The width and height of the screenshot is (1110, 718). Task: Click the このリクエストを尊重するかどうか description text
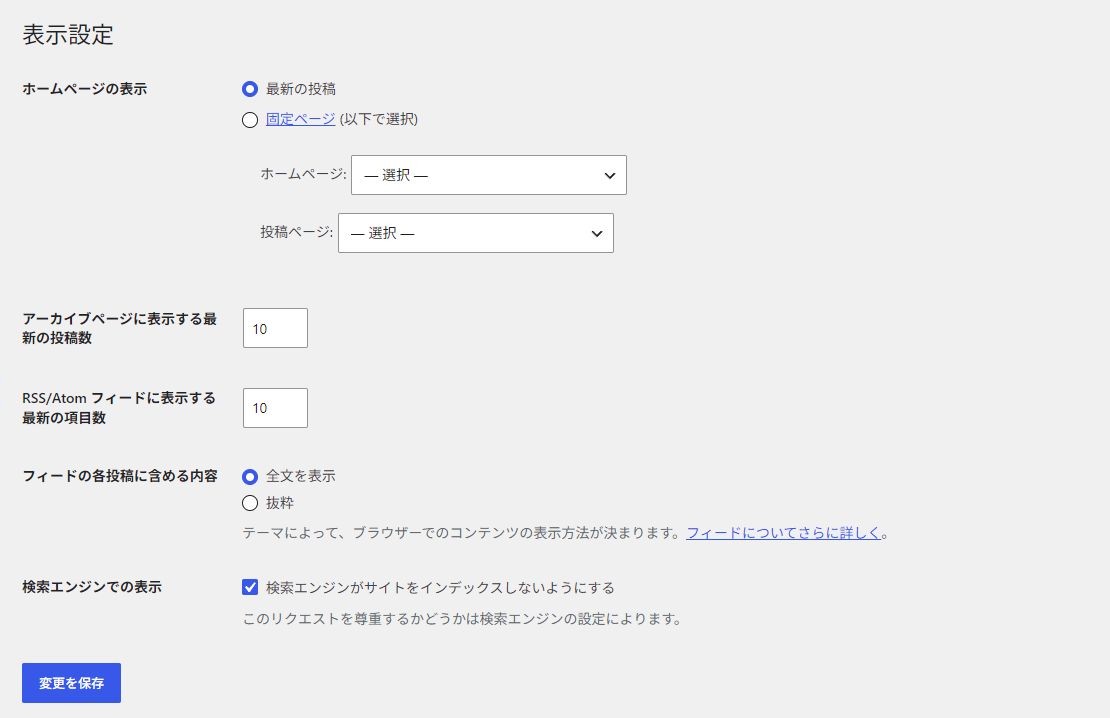462,619
